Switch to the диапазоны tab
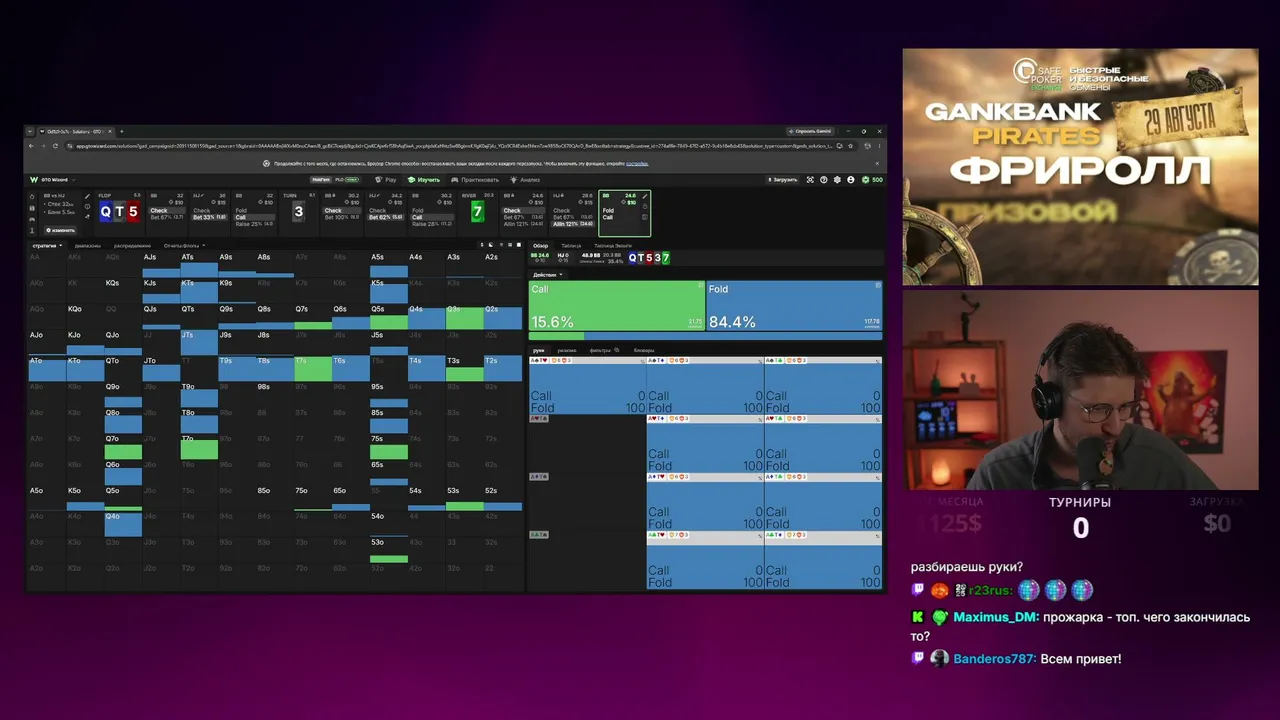1280x720 pixels. (88, 245)
